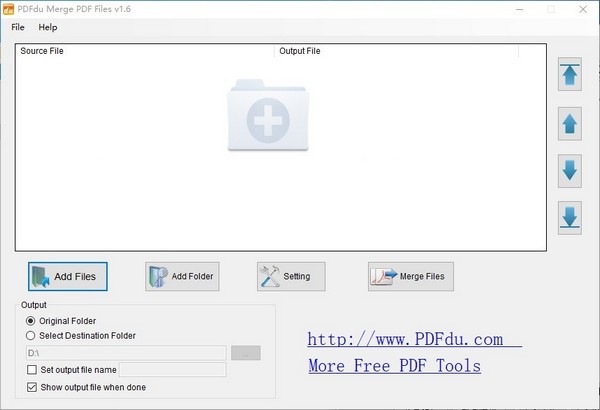
Task: Click the destination folder path field
Action: tap(126, 353)
